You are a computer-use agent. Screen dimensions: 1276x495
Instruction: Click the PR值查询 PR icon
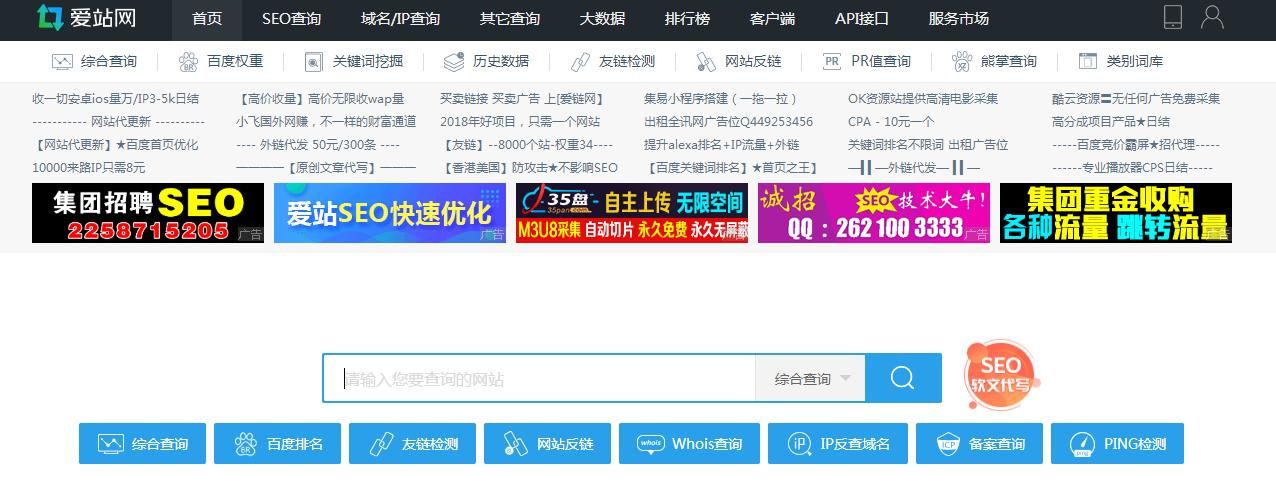point(831,61)
